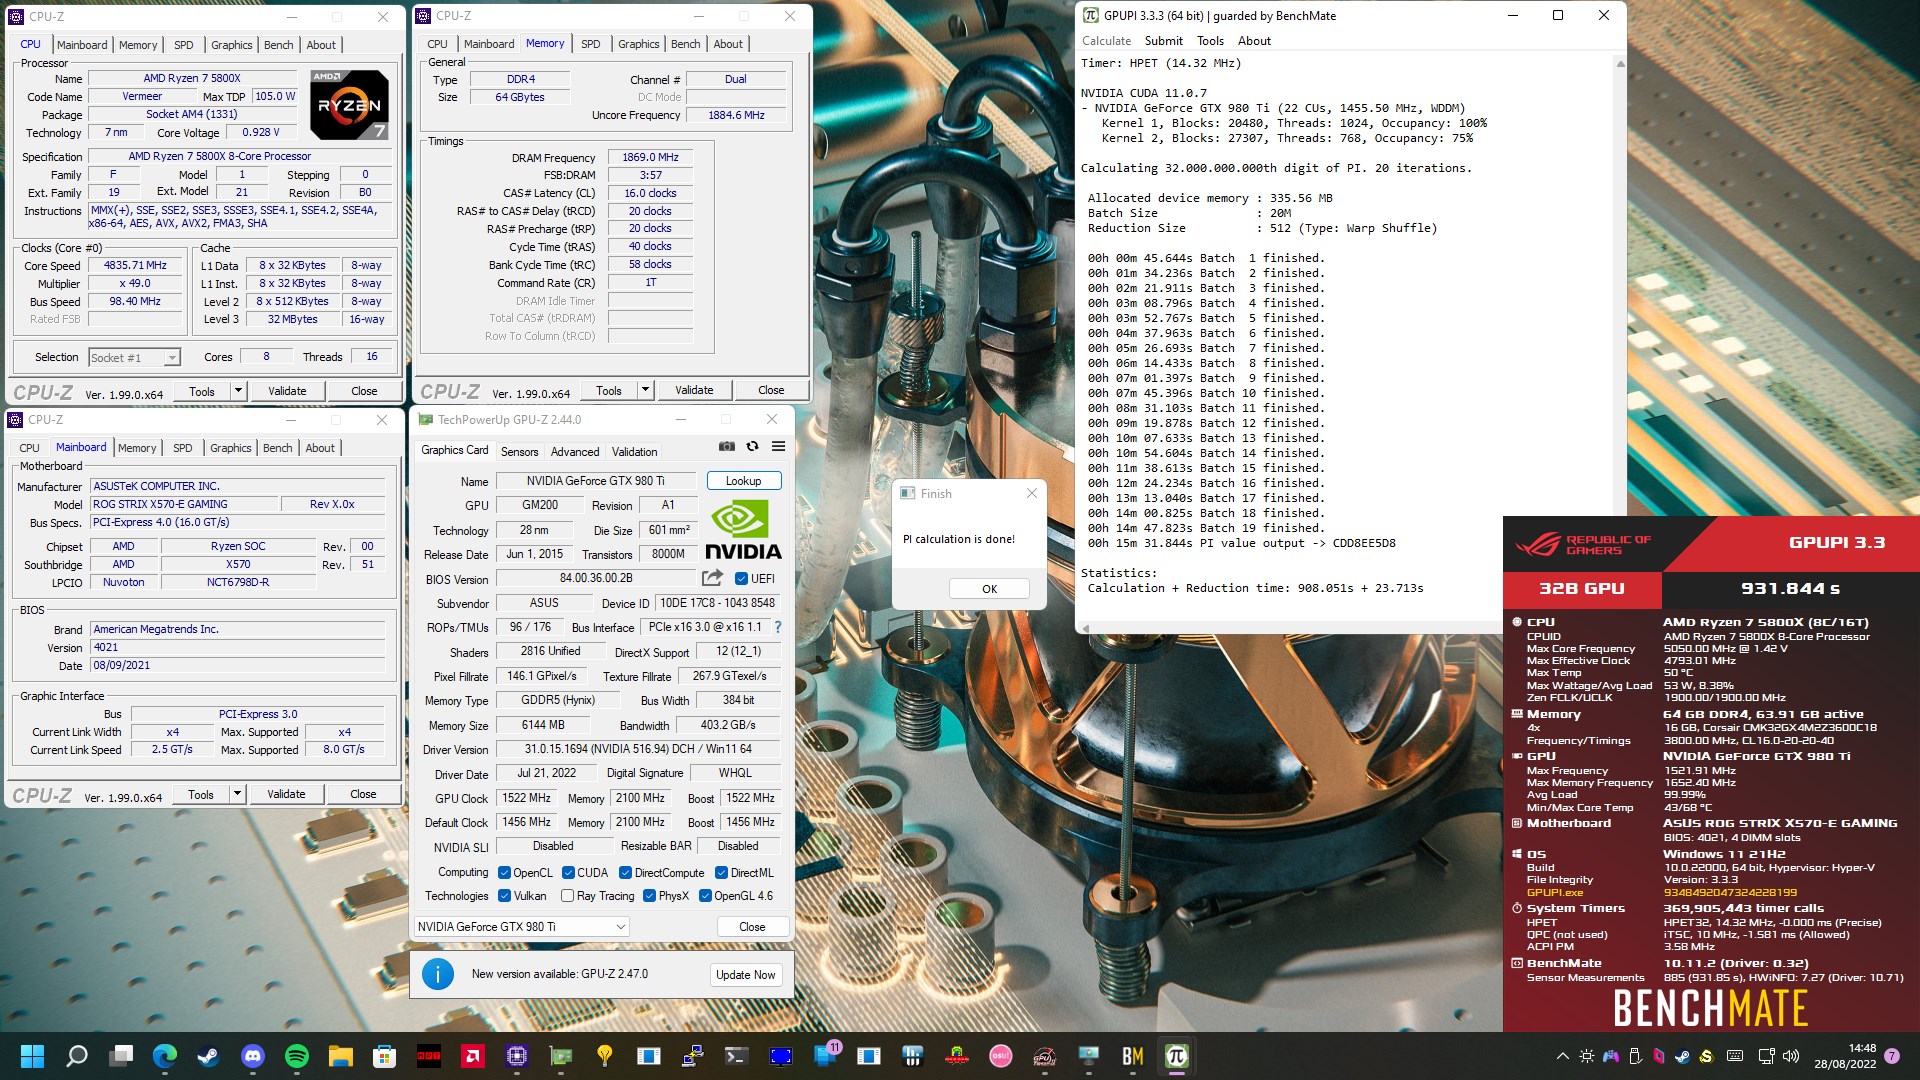The image size is (1920, 1080).
Task: Close the Finish dialog with X
Action: click(x=1031, y=493)
